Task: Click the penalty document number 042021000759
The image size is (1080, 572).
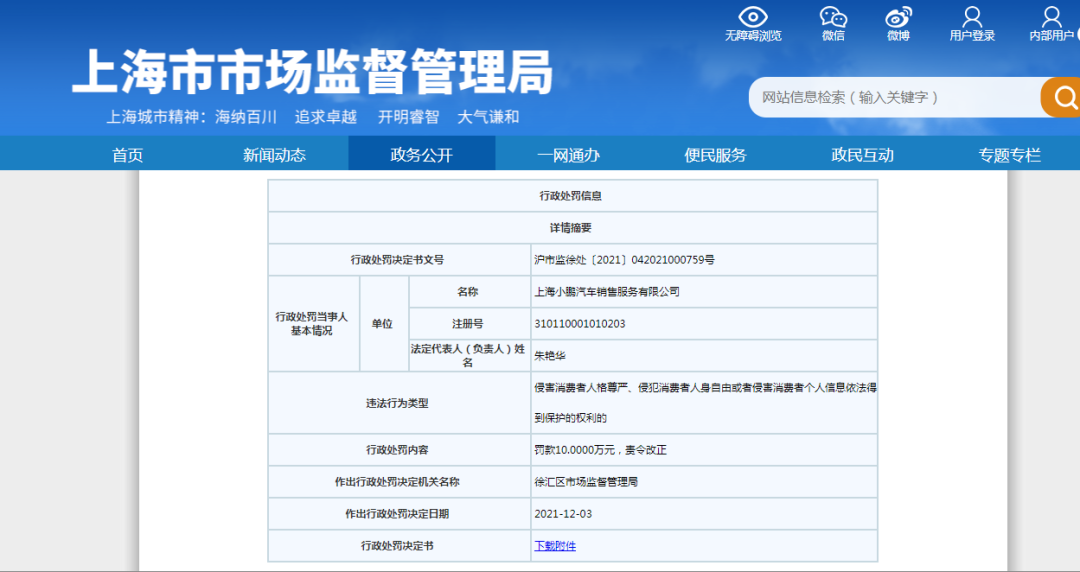Action: [x=624, y=260]
